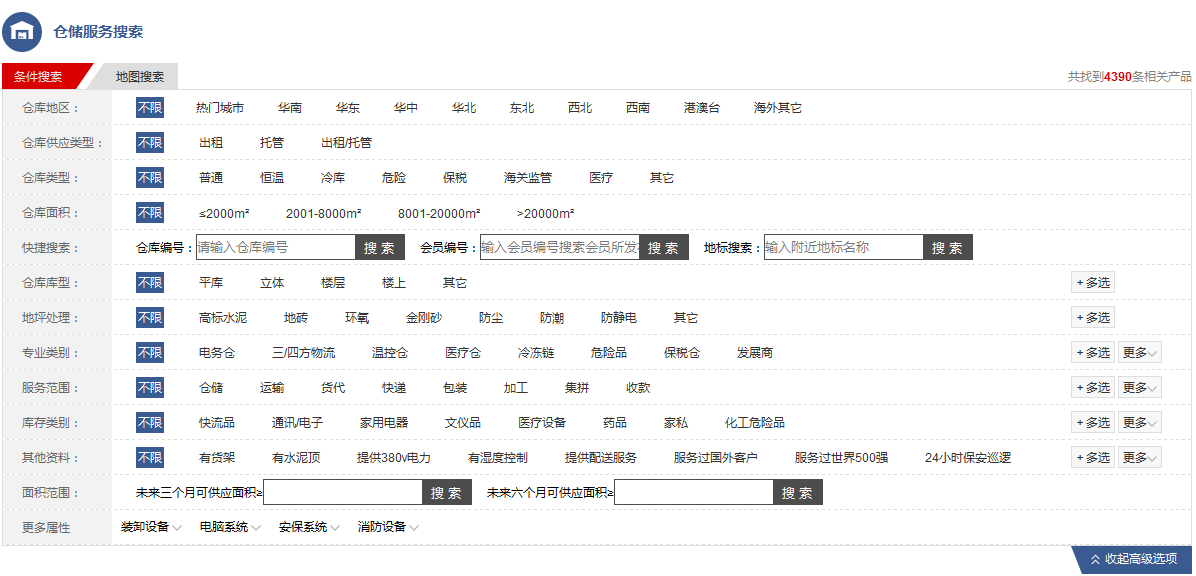Choose 冷库 as the 仓库类型

(332, 178)
